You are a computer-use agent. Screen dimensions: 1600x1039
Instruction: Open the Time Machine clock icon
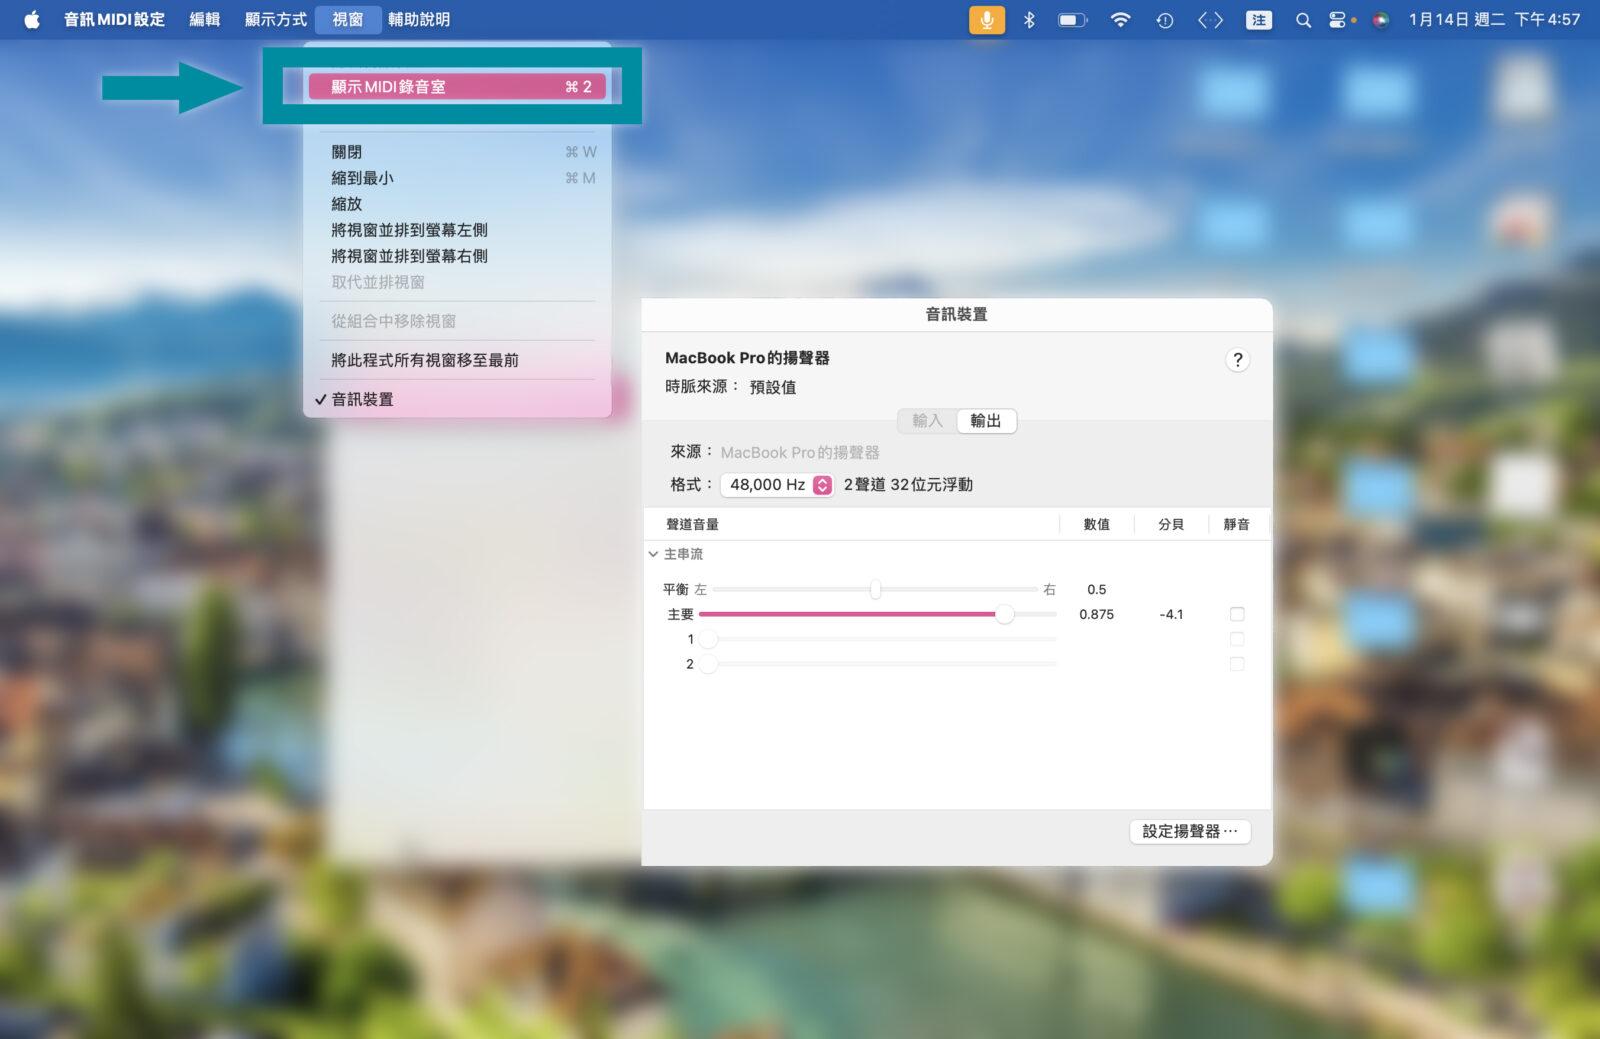(x=1164, y=19)
